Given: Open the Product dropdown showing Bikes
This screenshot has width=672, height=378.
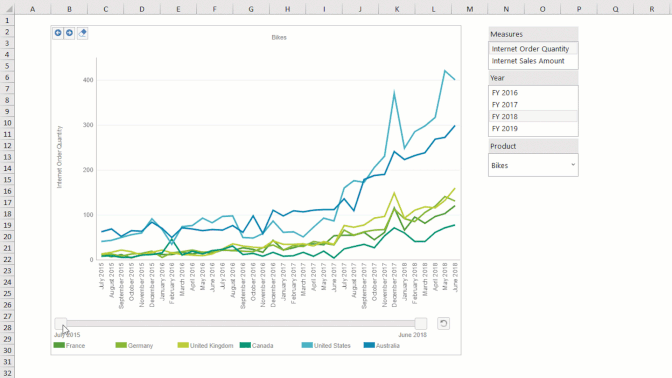Looking at the screenshot, I should 533,165.
